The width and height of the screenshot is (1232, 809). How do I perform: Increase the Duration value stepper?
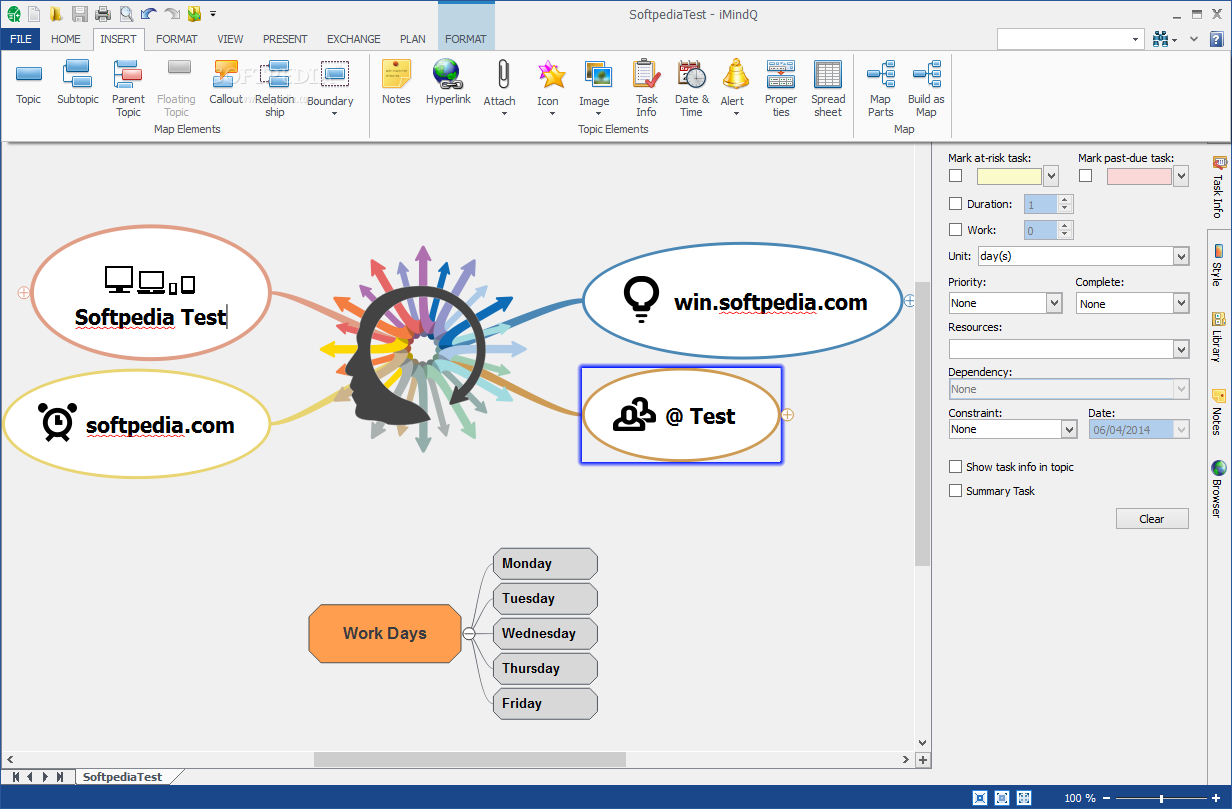1065,199
